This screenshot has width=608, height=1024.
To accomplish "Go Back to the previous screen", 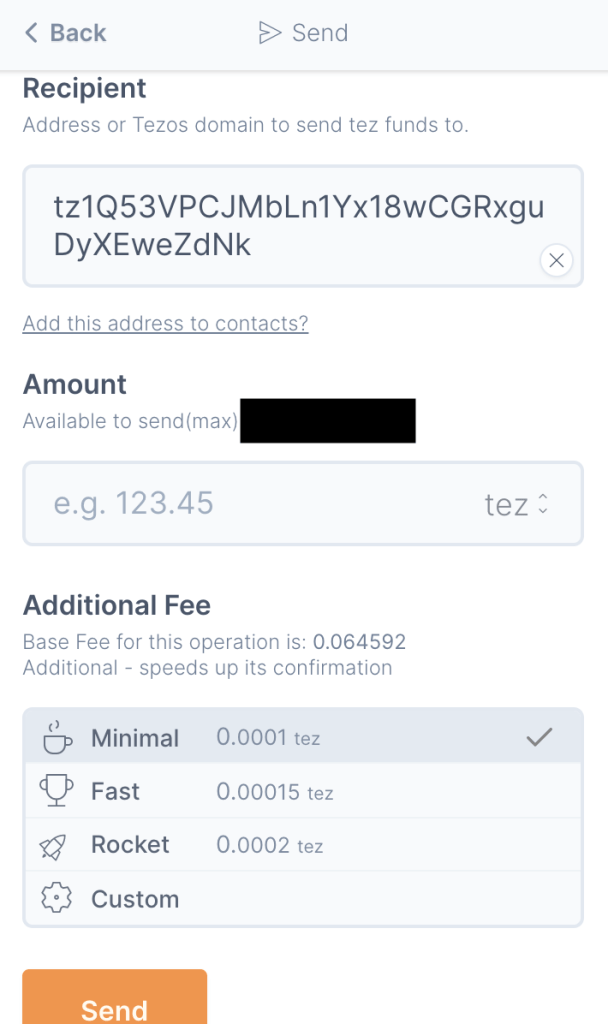I will click(x=66, y=33).
